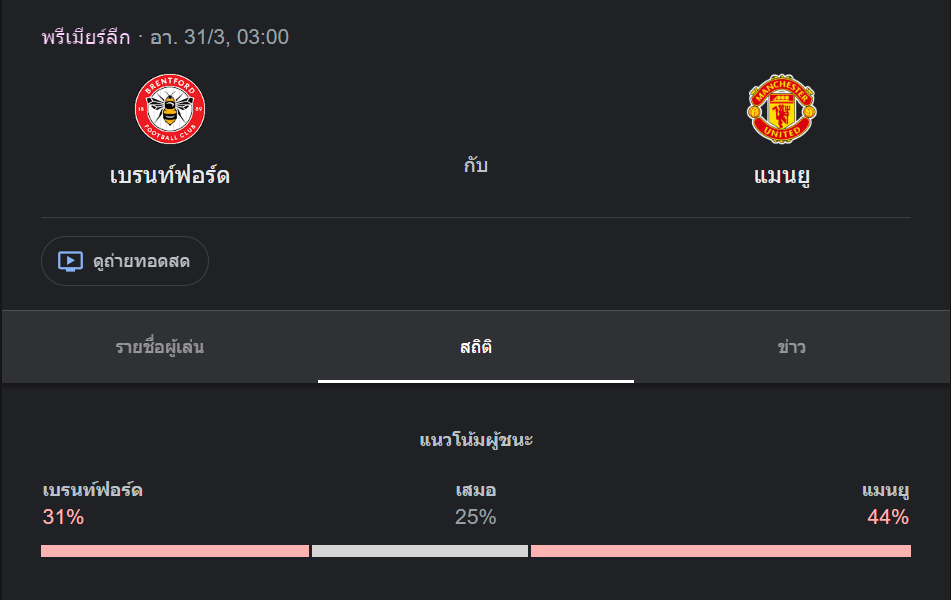Click the เสมอ draw label

coord(476,490)
